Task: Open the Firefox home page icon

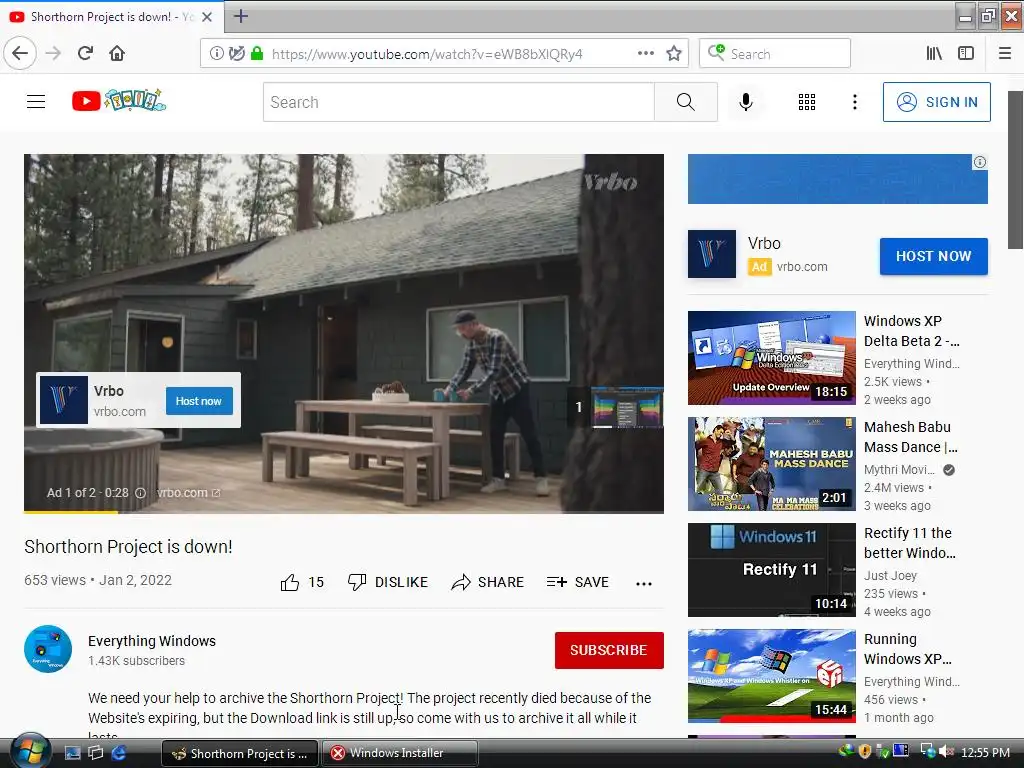Action: [x=117, y=53]
